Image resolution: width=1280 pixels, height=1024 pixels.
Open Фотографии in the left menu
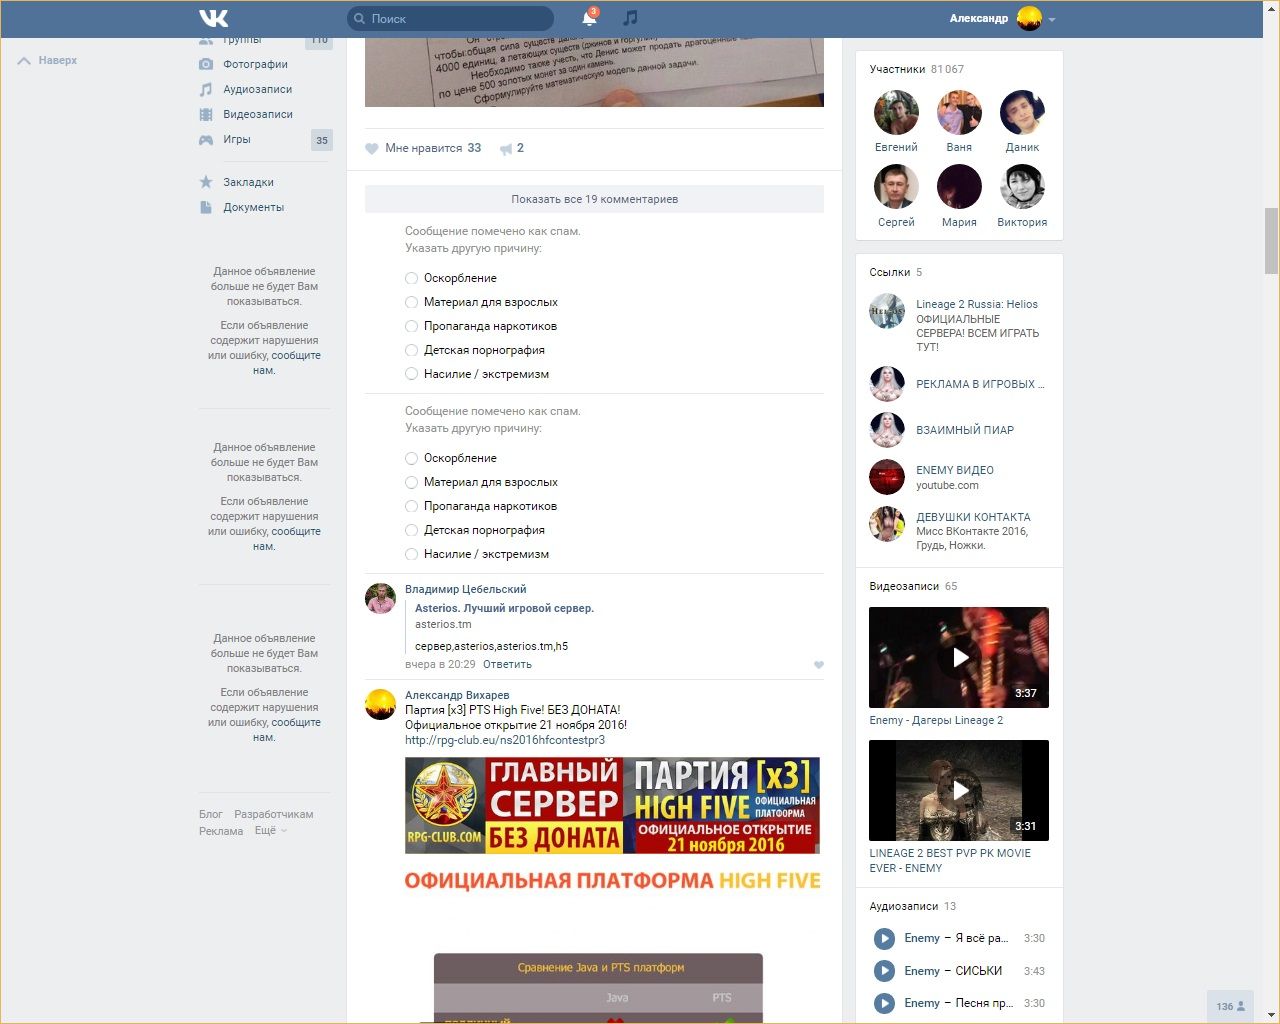[255, 64]
